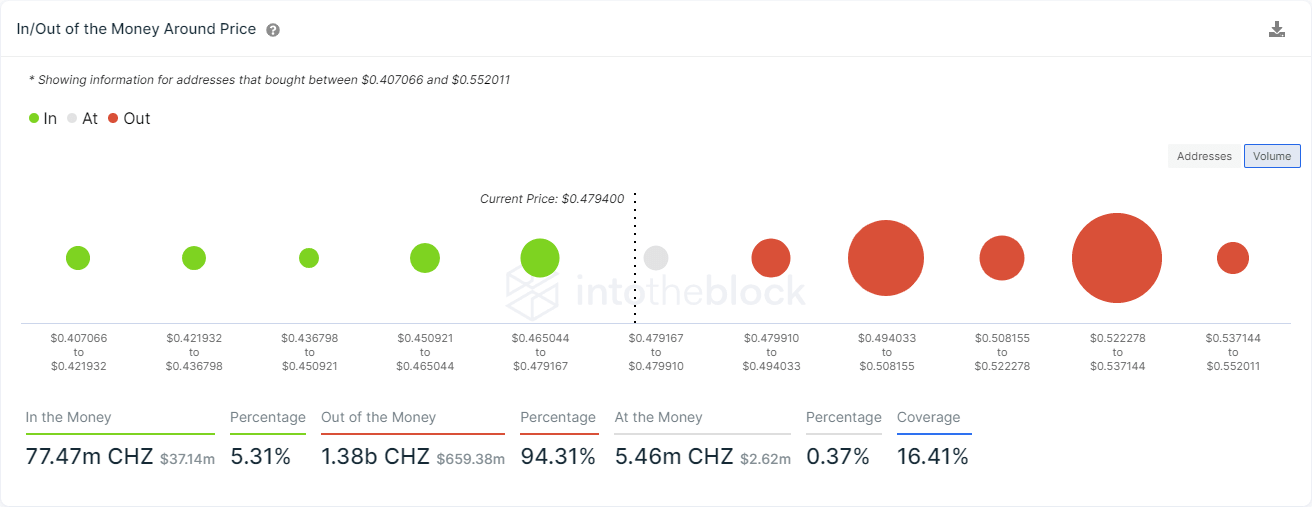Click the red bubble for $0.494033 to $0.508155
This screenshot has height=507, width=1312.
click(x=885, y=258)
